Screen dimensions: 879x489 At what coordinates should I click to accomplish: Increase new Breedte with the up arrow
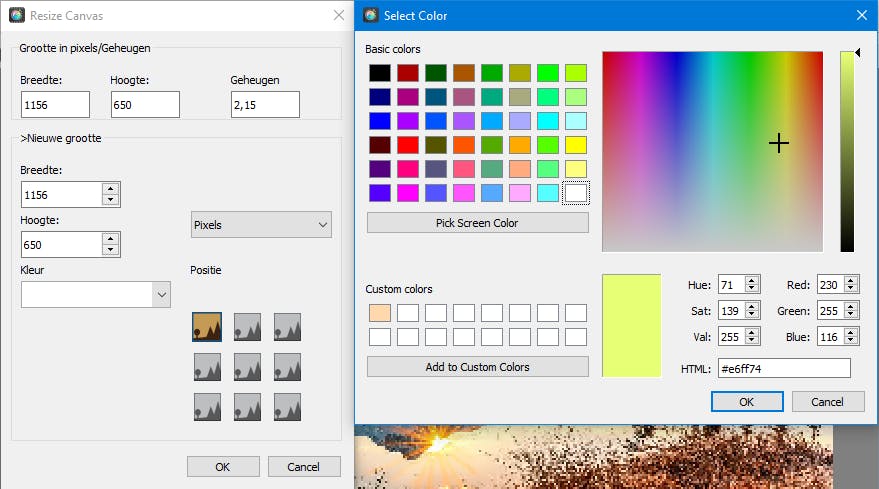(x=111, y=189)
